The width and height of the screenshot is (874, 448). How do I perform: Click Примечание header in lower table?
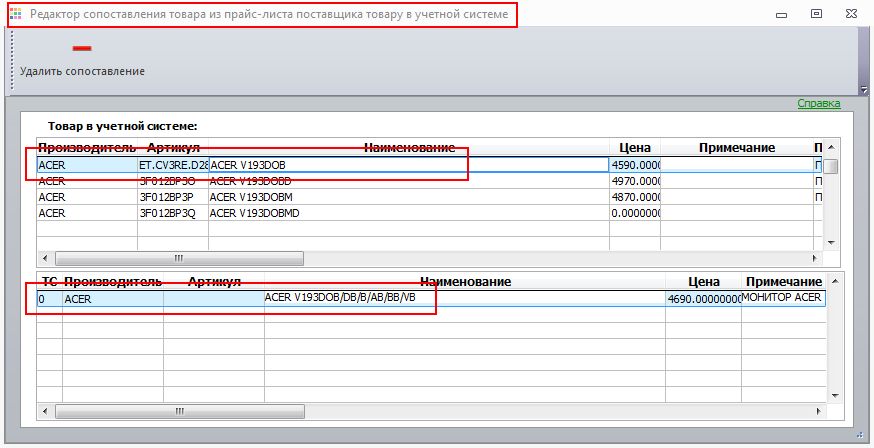point(784,282)
